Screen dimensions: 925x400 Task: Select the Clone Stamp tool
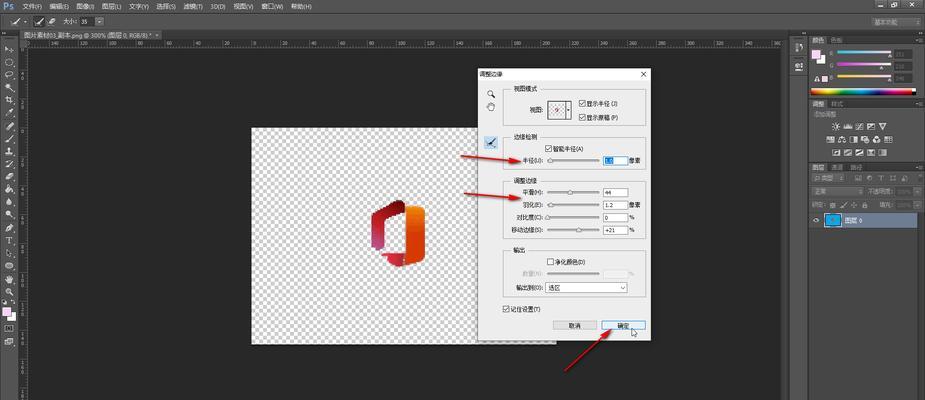[9, 151]
